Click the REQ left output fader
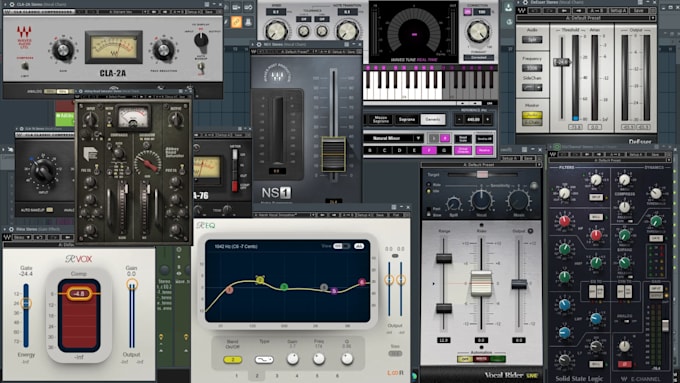 (x=389, y=280)
